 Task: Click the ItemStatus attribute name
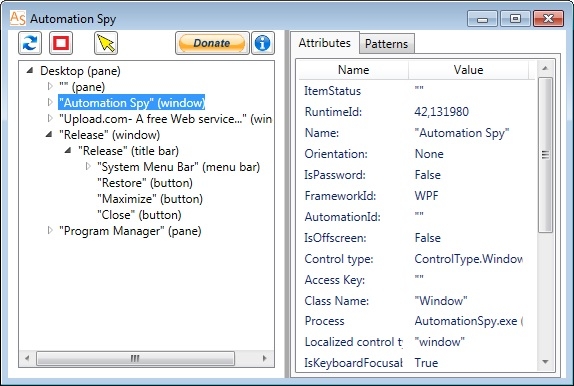[332, 91]
